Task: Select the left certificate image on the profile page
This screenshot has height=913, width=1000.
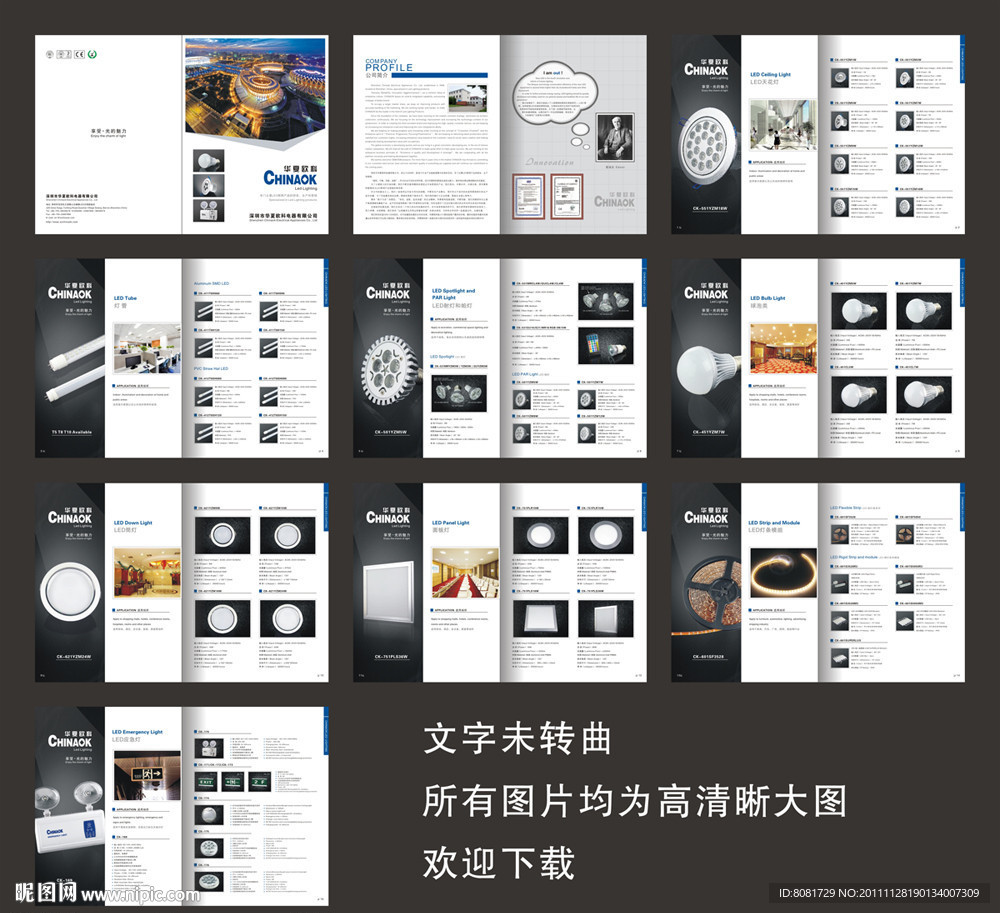Action: point(529,196)
